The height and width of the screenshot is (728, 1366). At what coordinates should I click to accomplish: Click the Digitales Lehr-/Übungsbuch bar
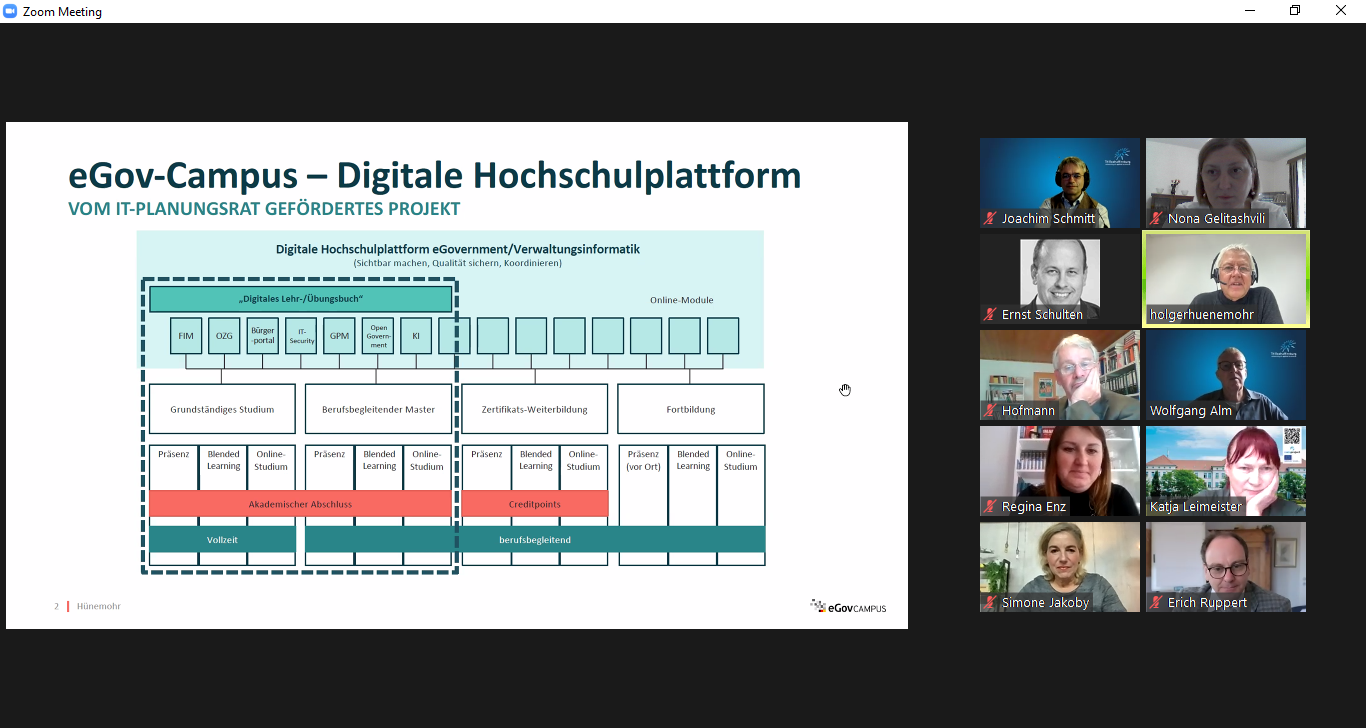click(301, 299)
